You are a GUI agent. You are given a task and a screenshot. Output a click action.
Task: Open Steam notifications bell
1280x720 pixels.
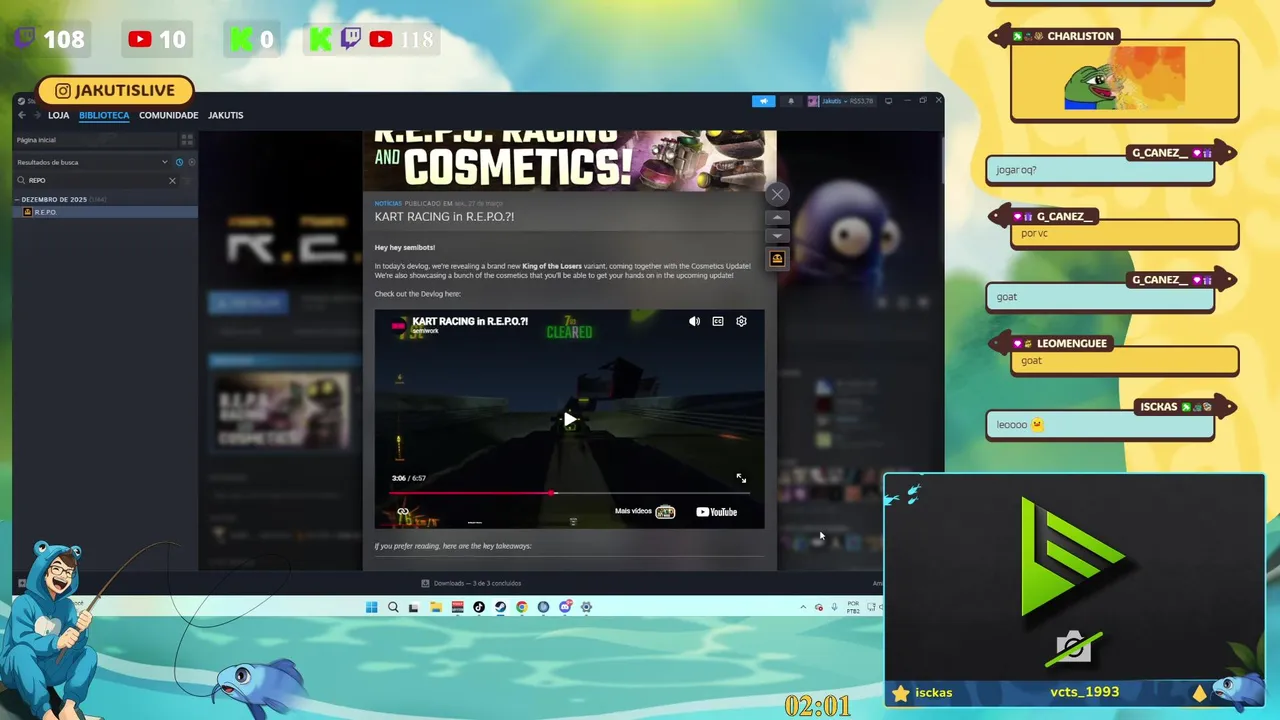pyautogui.click(x=791, y=101)
